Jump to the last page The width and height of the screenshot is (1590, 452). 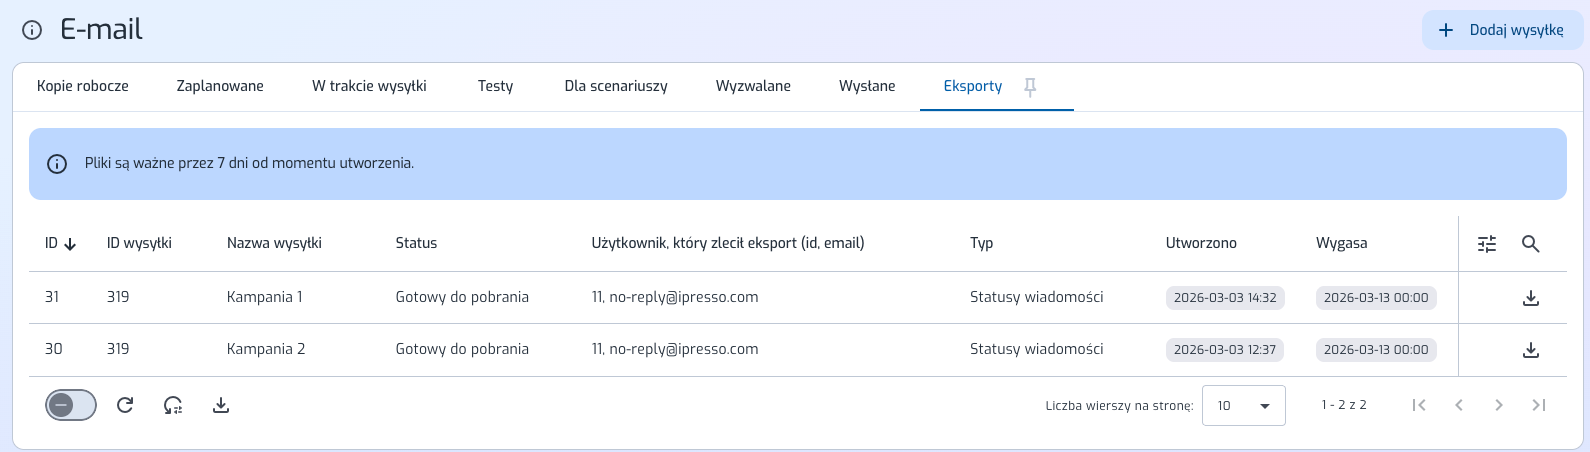tap(1538, 405)
